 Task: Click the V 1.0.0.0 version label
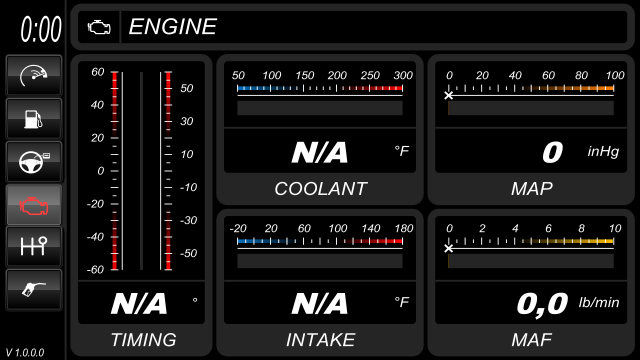pyautogui.click(x=25, y=353)
